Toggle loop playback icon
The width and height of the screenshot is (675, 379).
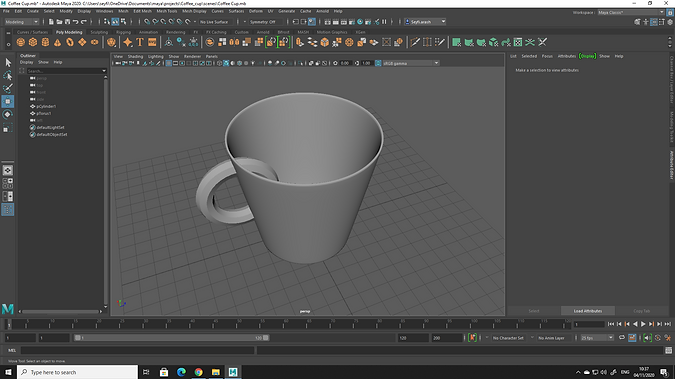coord(622,338)
